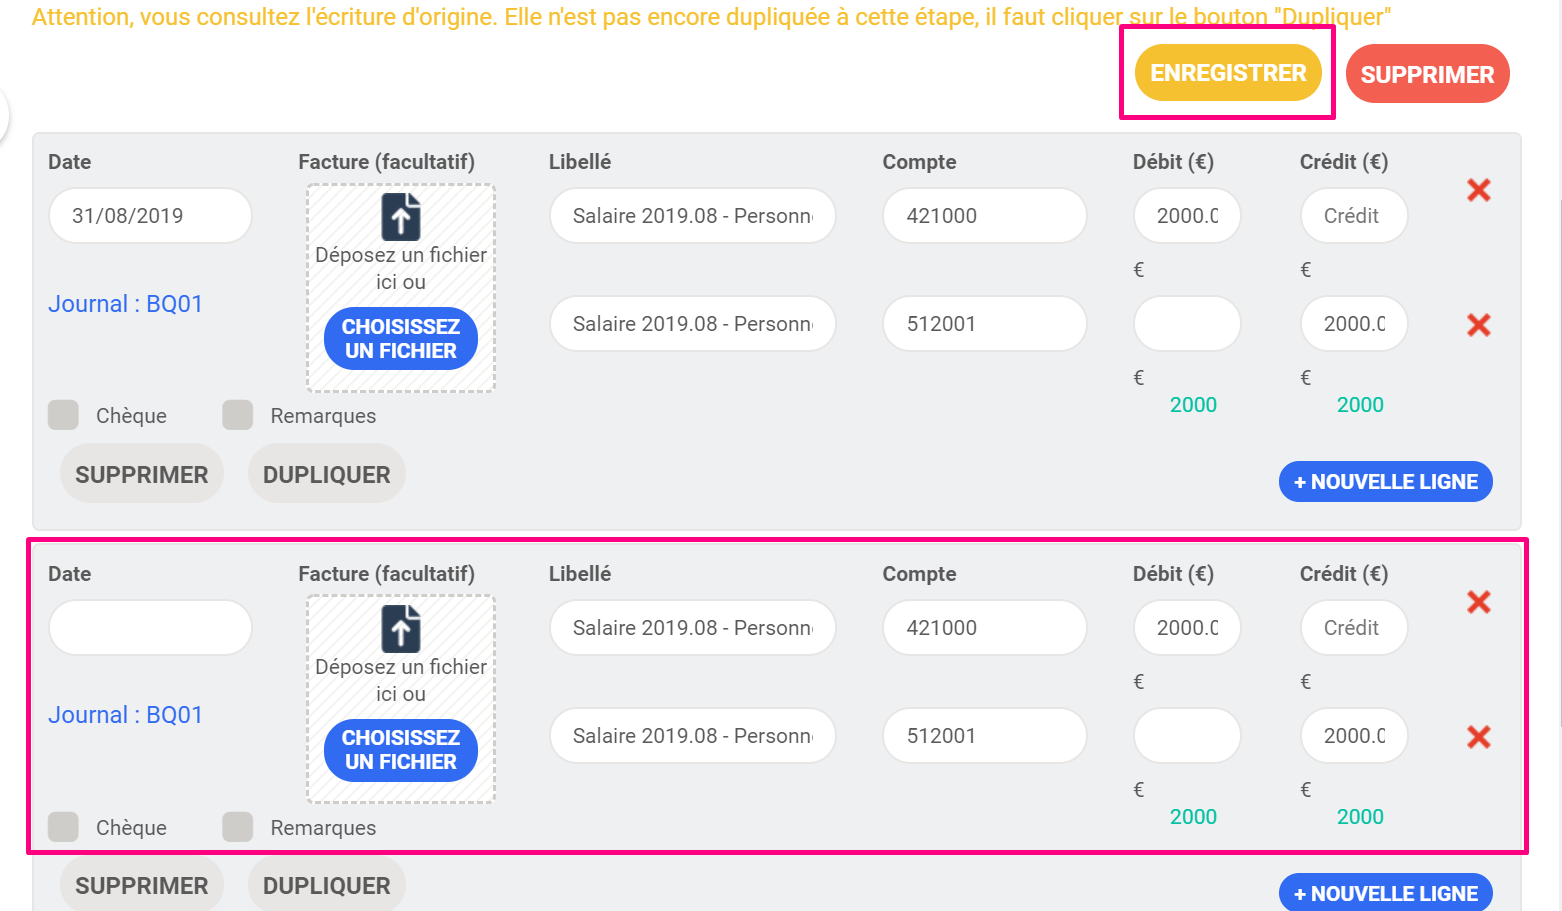Viewport: 1562px width, 911px height.
Task: Tick the Chèque checkbox in first entry
Action: coord(63,415)
